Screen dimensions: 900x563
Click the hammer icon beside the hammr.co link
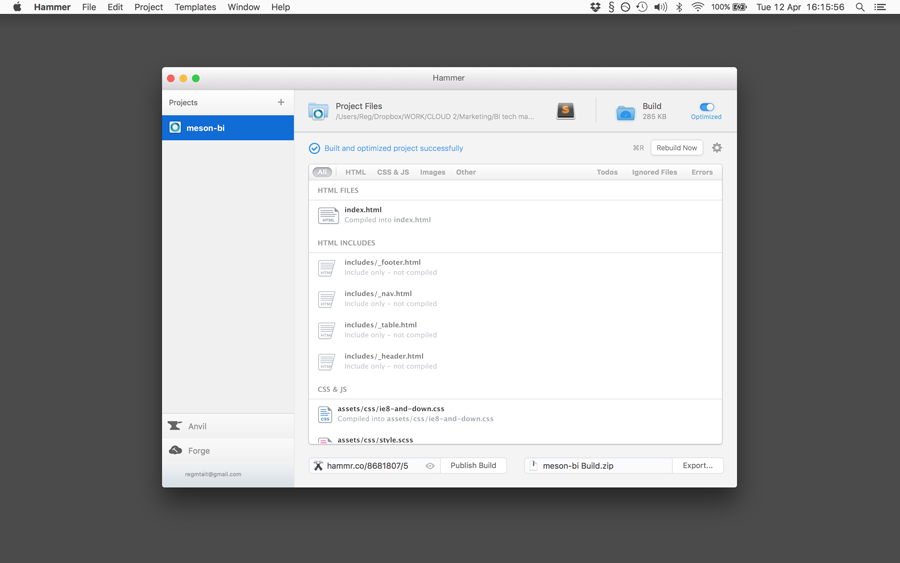[319, 465]
